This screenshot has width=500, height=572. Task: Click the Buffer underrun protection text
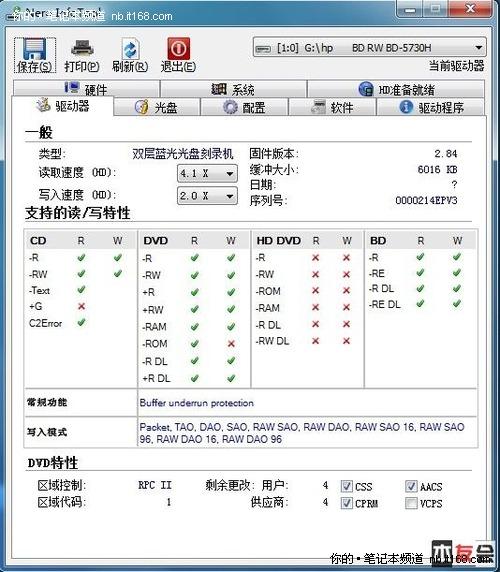point(197,403)
